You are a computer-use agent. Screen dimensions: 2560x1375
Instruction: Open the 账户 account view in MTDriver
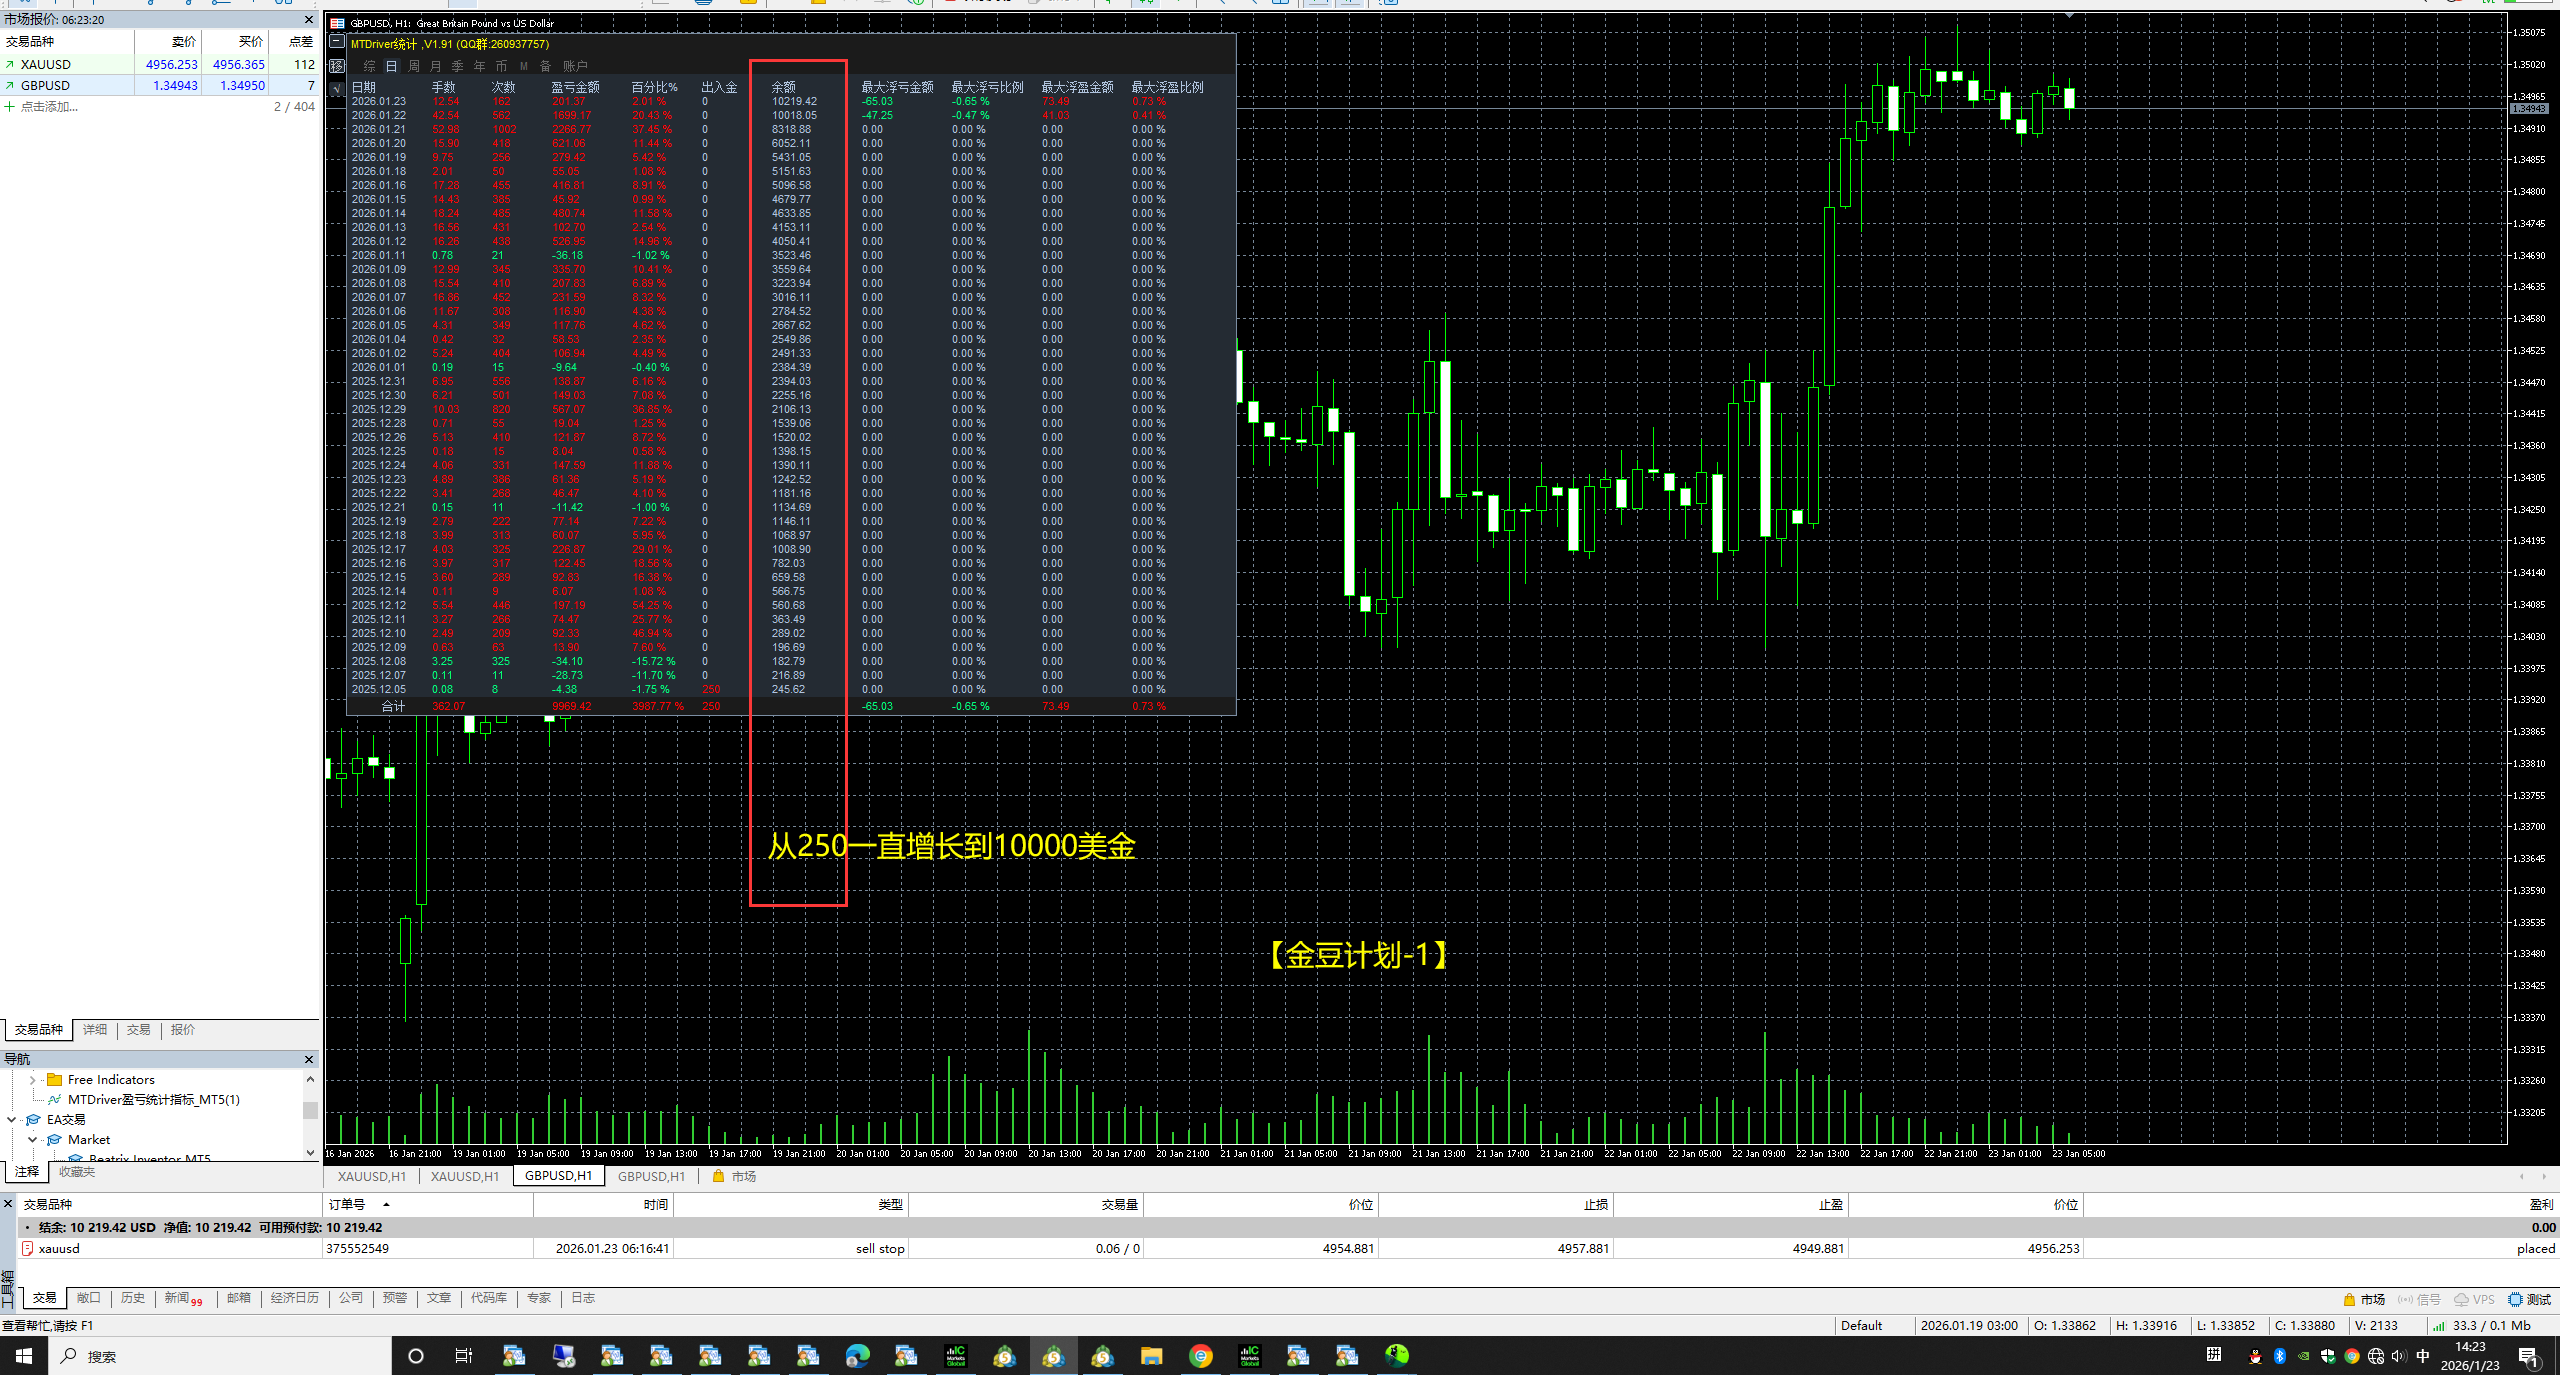click(x=575, y=66)
